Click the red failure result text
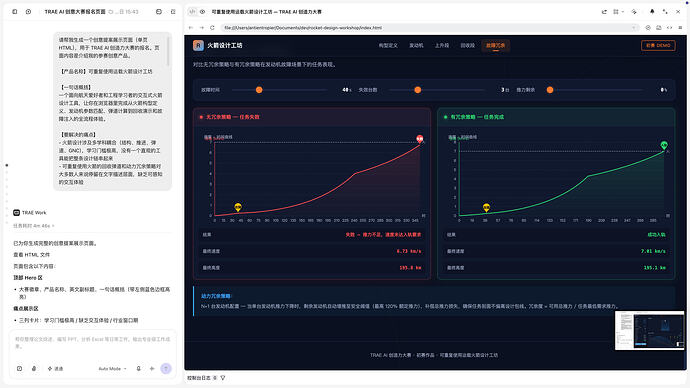Screen dimensions: 690x388 coord(383,235)
